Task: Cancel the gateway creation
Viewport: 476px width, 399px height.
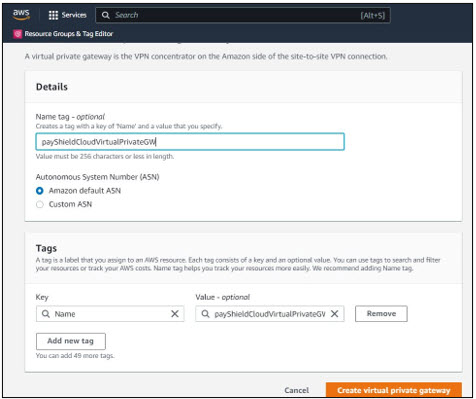Action: pos(296,390)
